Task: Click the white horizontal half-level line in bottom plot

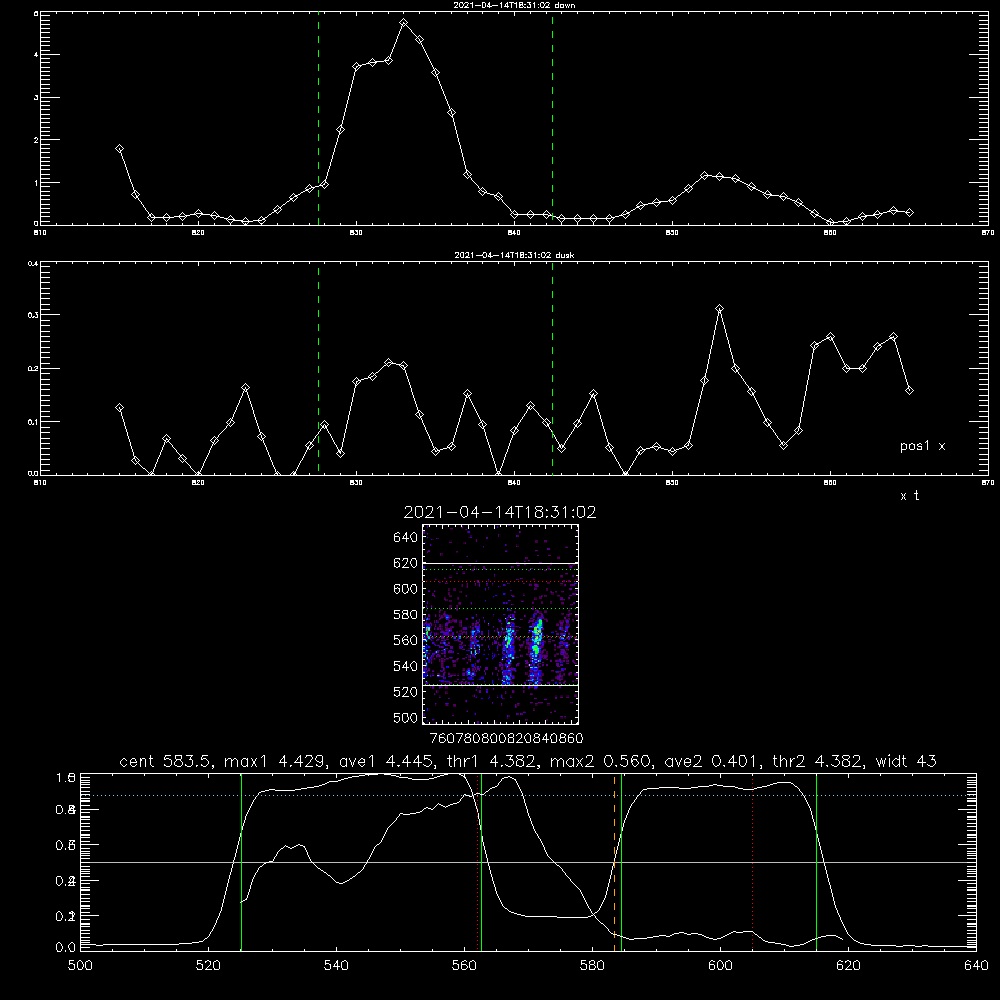Action: point(528,862)
